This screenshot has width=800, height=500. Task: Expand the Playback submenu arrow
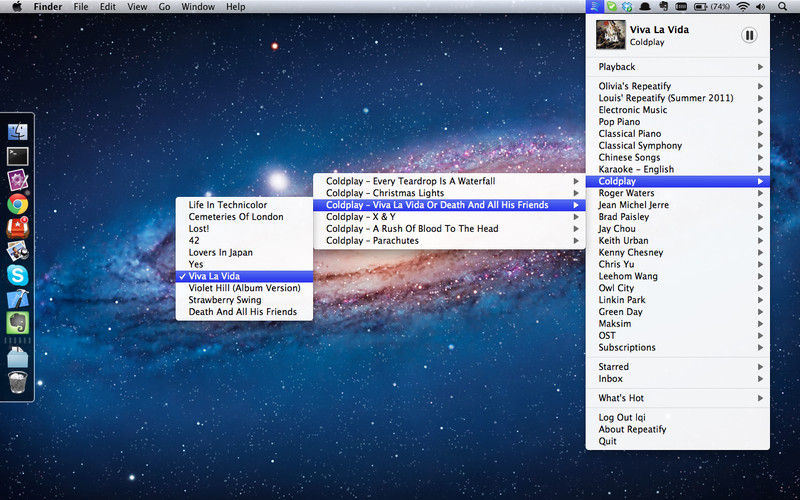point(760,67)
